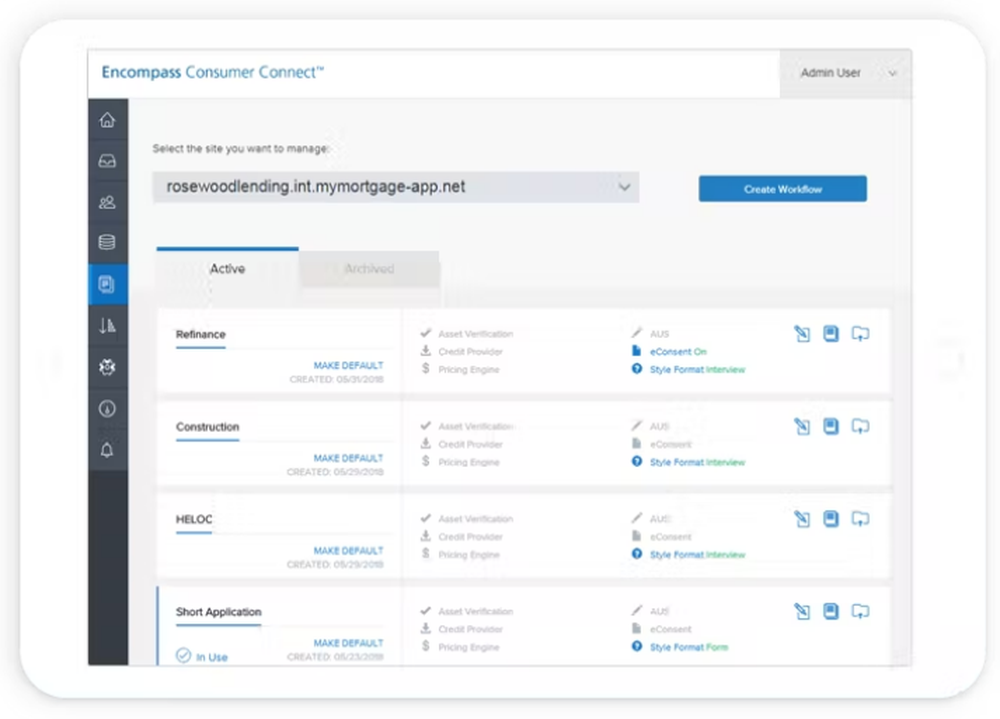The image size is (1000, 719).
Task: Click the Create Workflow button
Action: click(783, 189)
